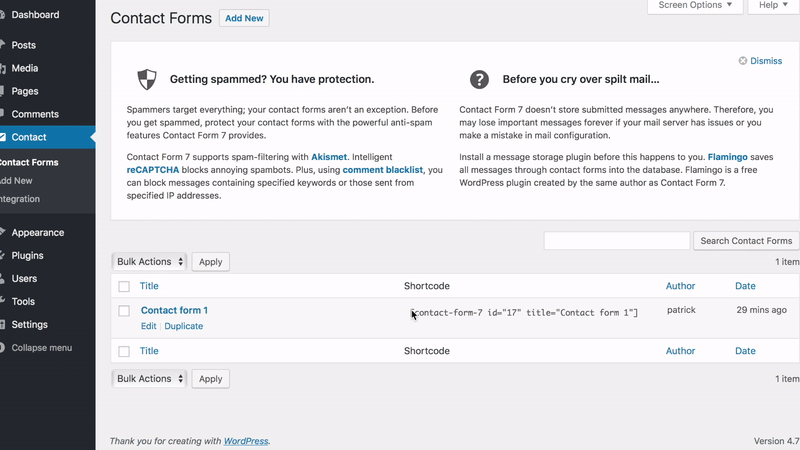This screenshot has width=800, height=450.
Task: Open Comments in the sidebar
Action: click(35, 114)
